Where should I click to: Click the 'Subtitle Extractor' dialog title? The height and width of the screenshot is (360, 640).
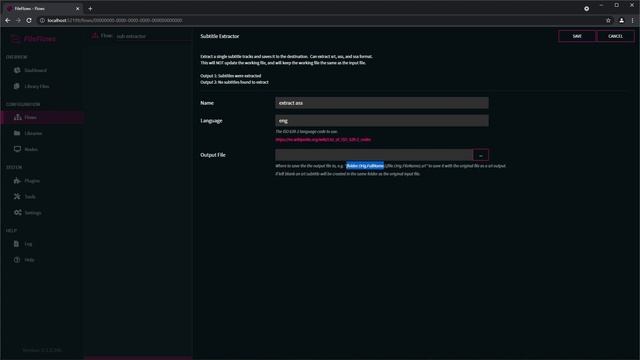coord(220,36)
